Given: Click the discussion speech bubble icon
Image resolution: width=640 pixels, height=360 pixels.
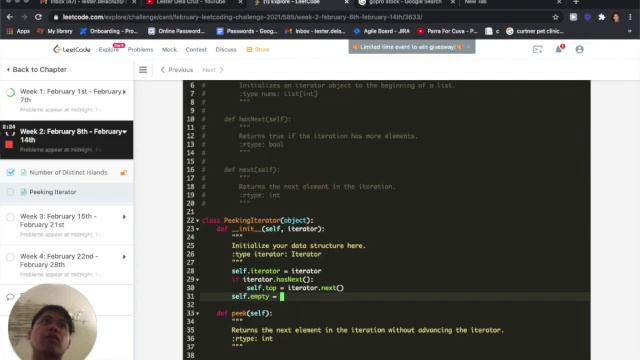Looking at the screenshot, I should [10, 297].
